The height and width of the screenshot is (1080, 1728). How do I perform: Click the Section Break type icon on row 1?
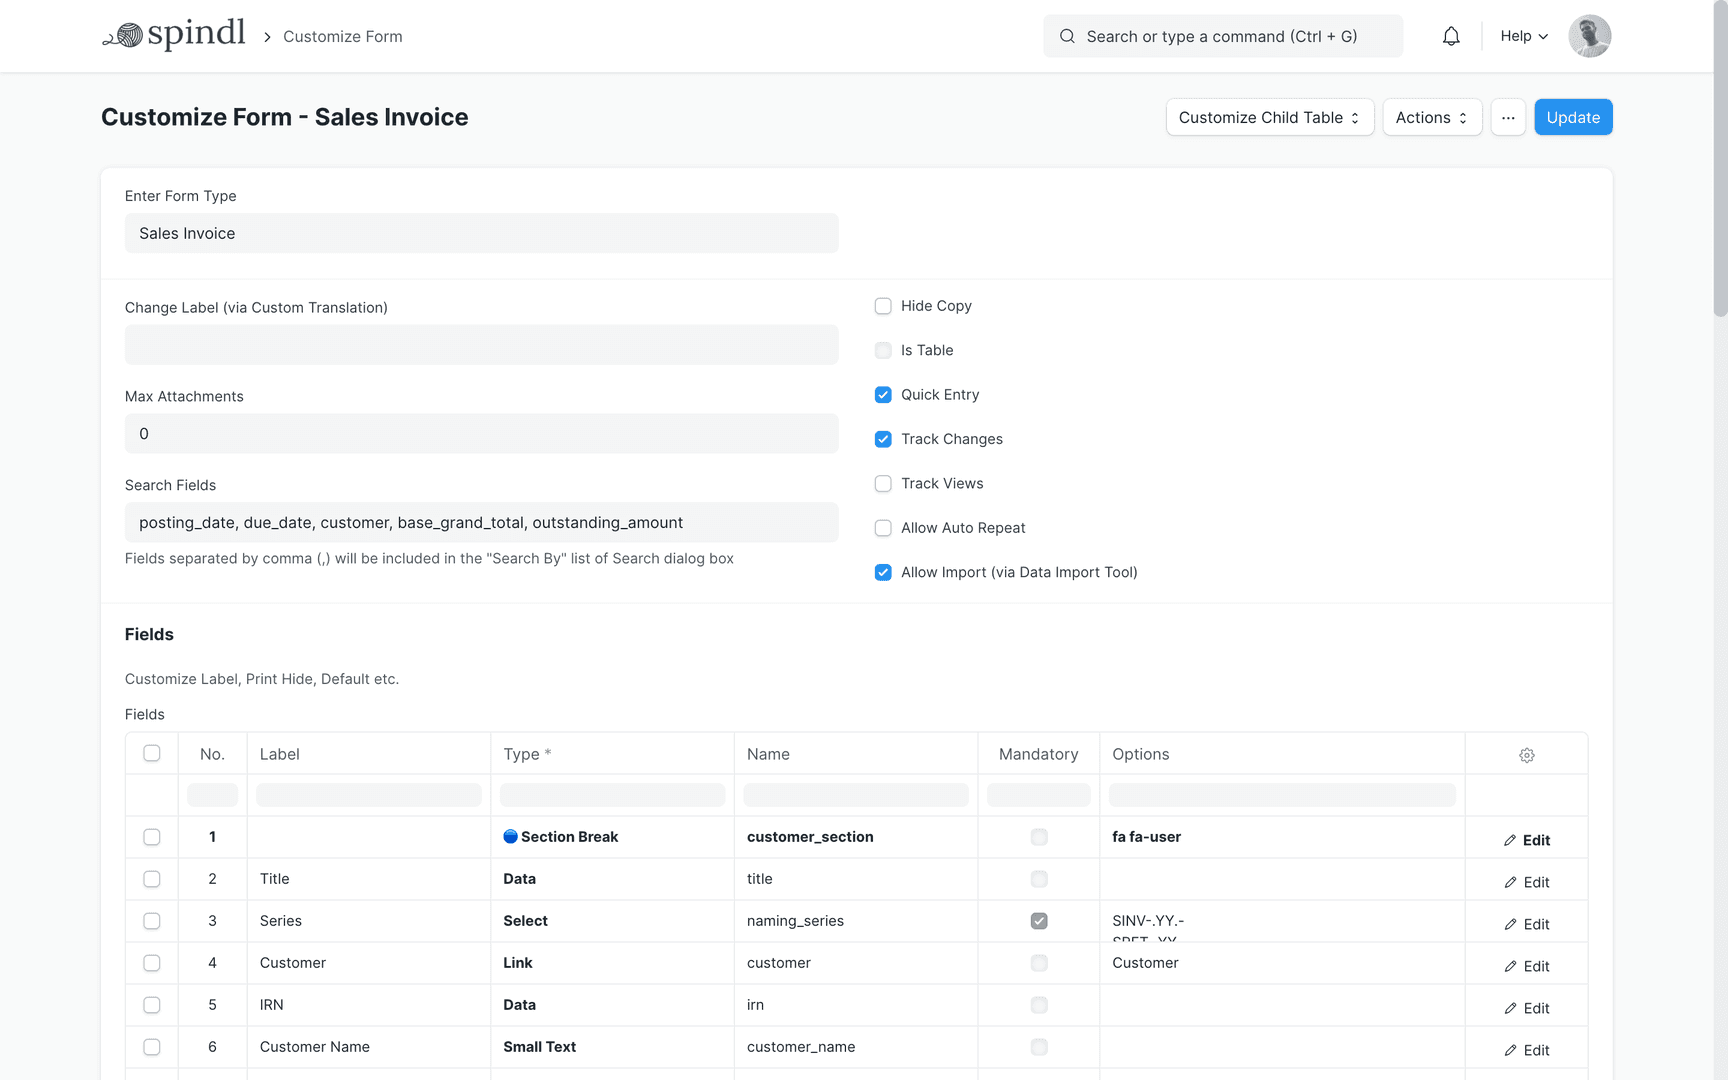(x=511, y=836)
